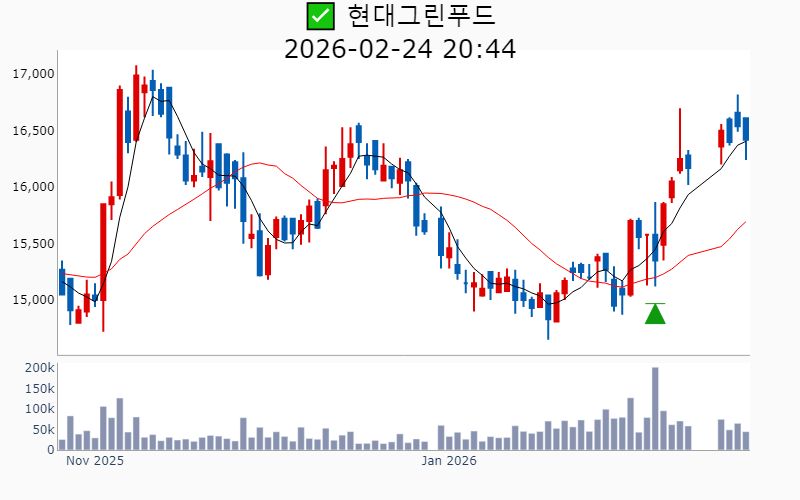
Task: Click the 15,500 price axis label
Action: click(32, 243)
